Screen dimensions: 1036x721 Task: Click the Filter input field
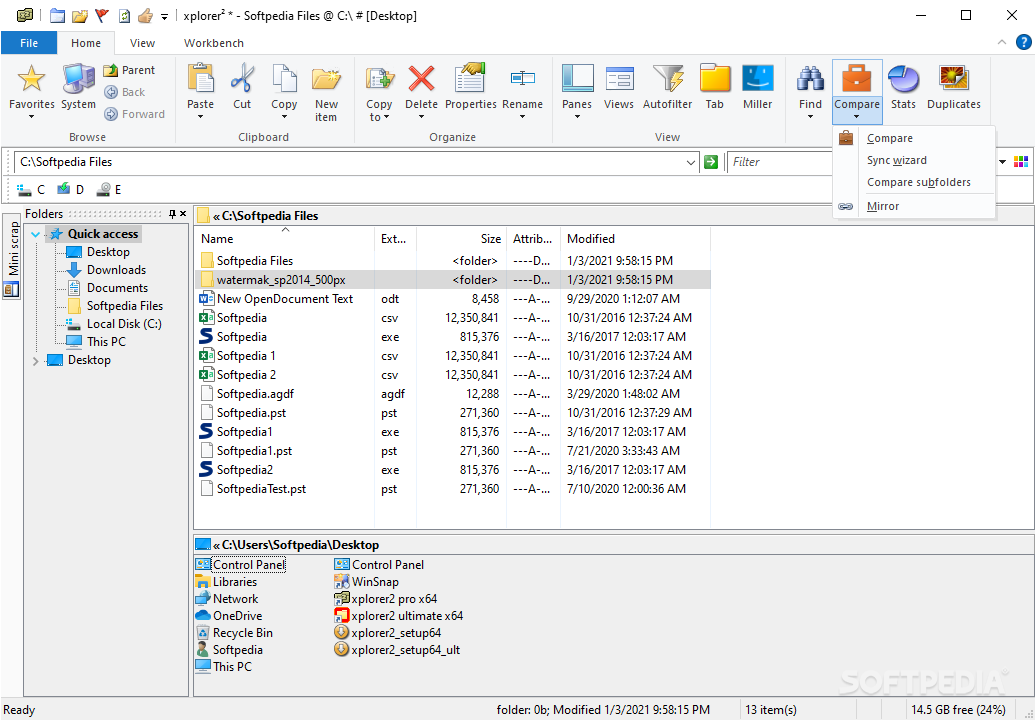pos(780,162)
